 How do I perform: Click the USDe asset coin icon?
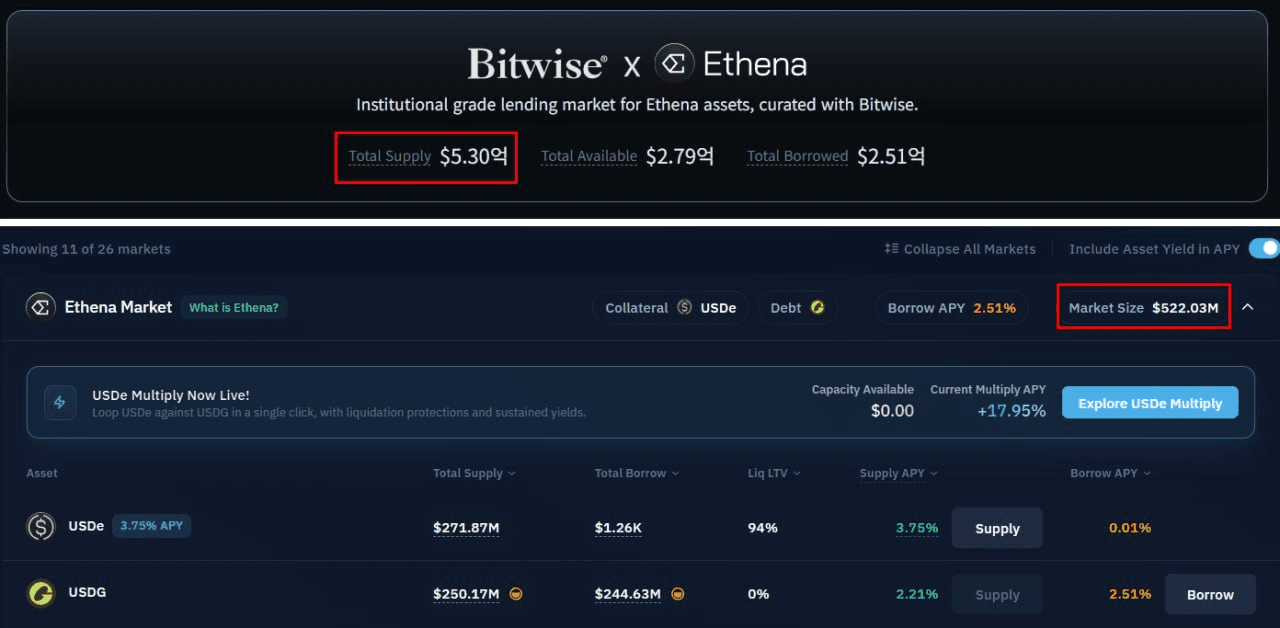pos(40,526)
